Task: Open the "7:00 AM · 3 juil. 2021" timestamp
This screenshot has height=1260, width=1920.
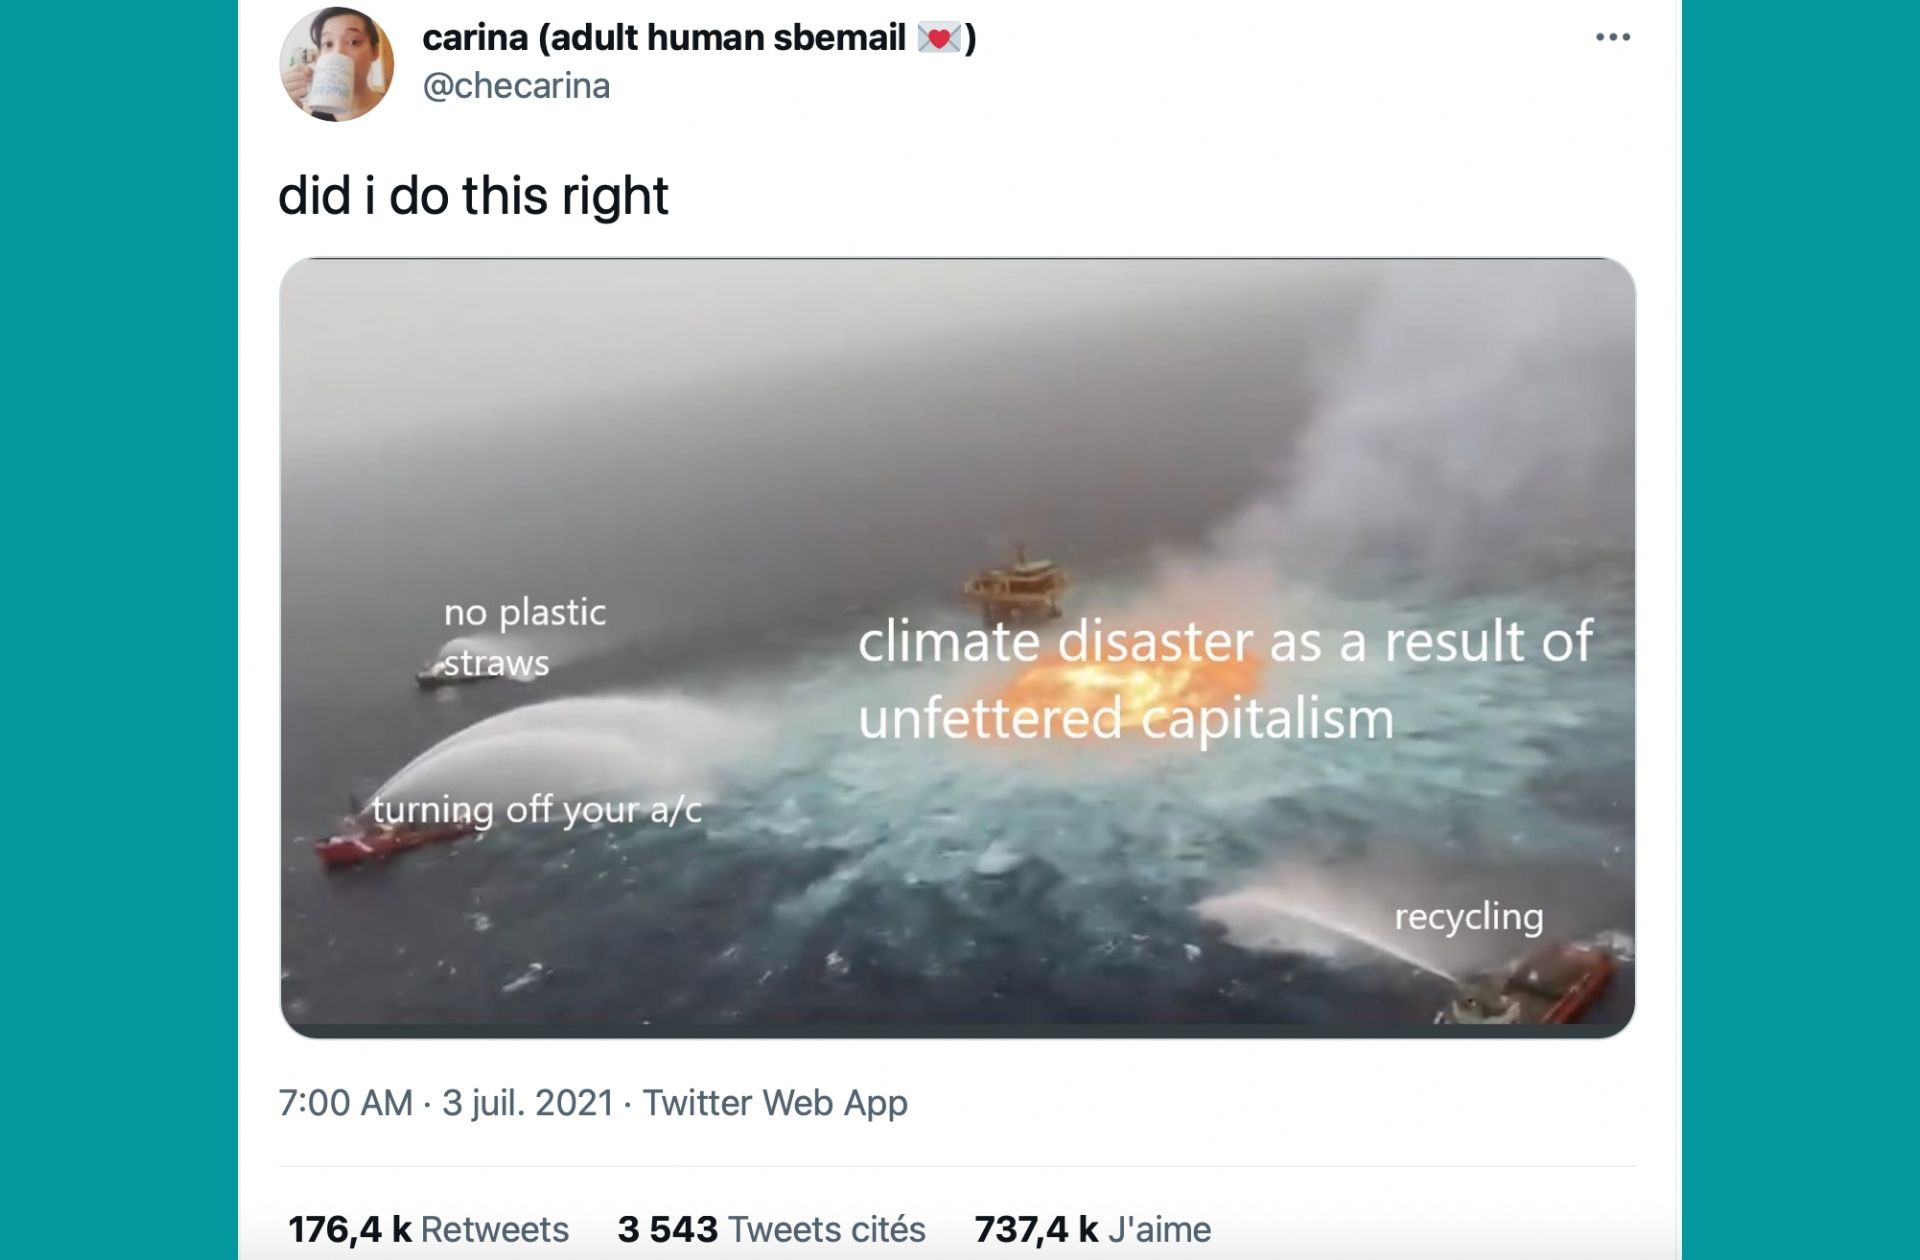Action: click(x=446, y=1102)
